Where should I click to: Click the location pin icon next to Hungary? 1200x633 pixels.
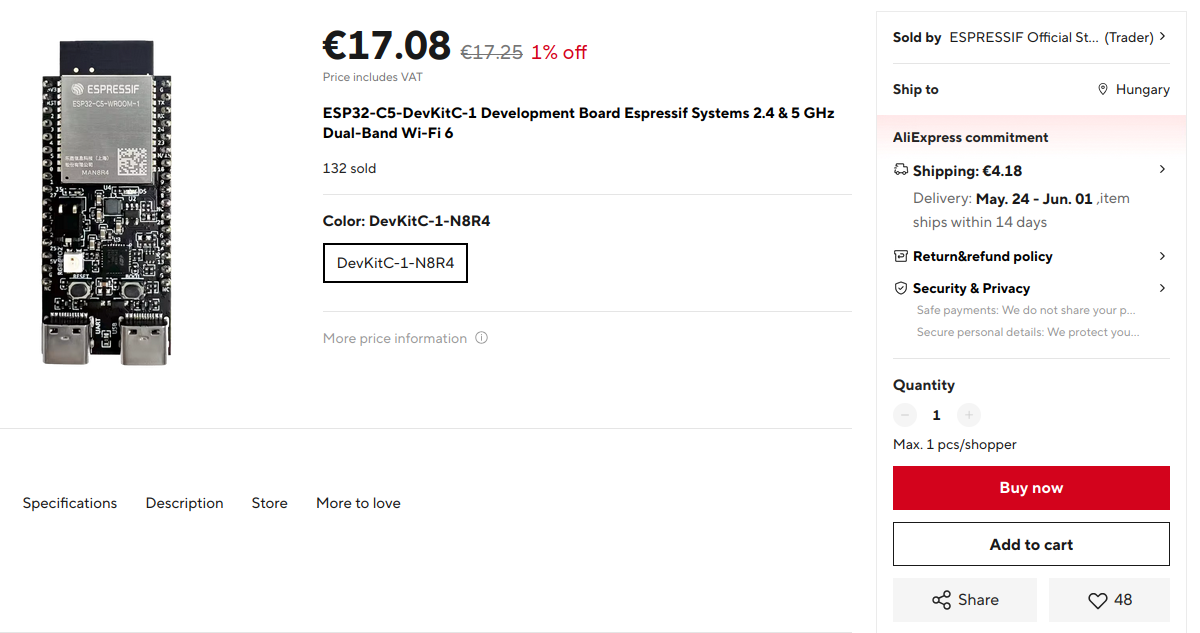pyautogui.click(x=1103, y=89)
